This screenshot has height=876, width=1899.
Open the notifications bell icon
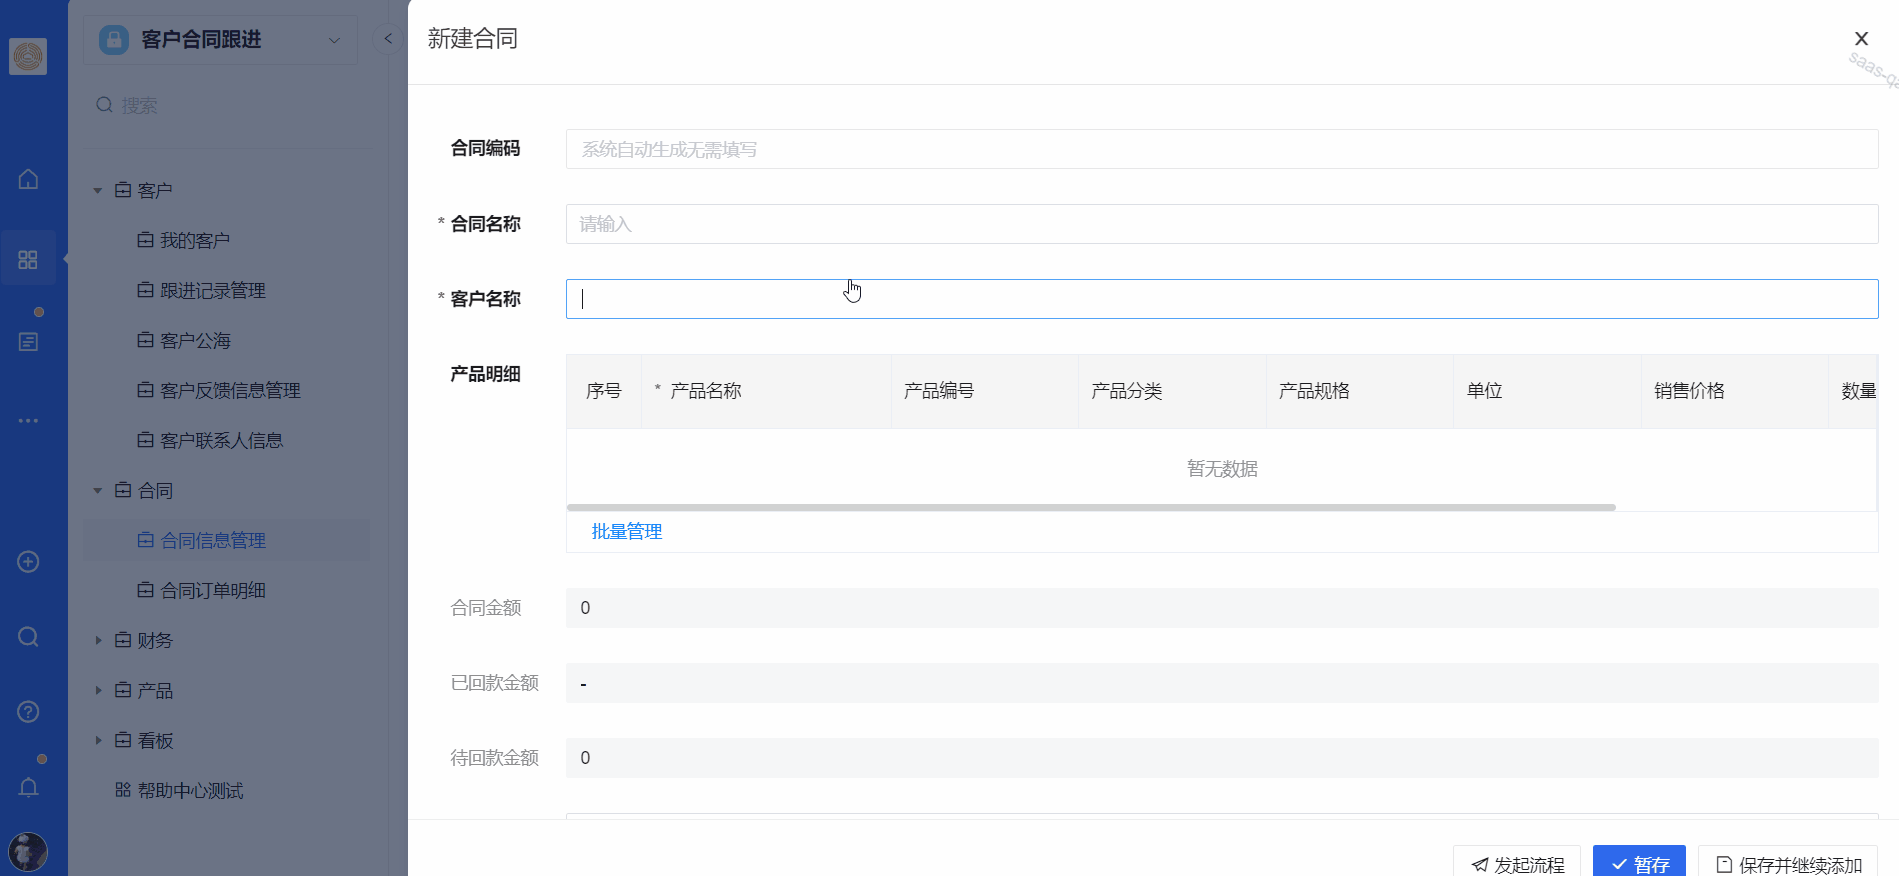(28, 787)
